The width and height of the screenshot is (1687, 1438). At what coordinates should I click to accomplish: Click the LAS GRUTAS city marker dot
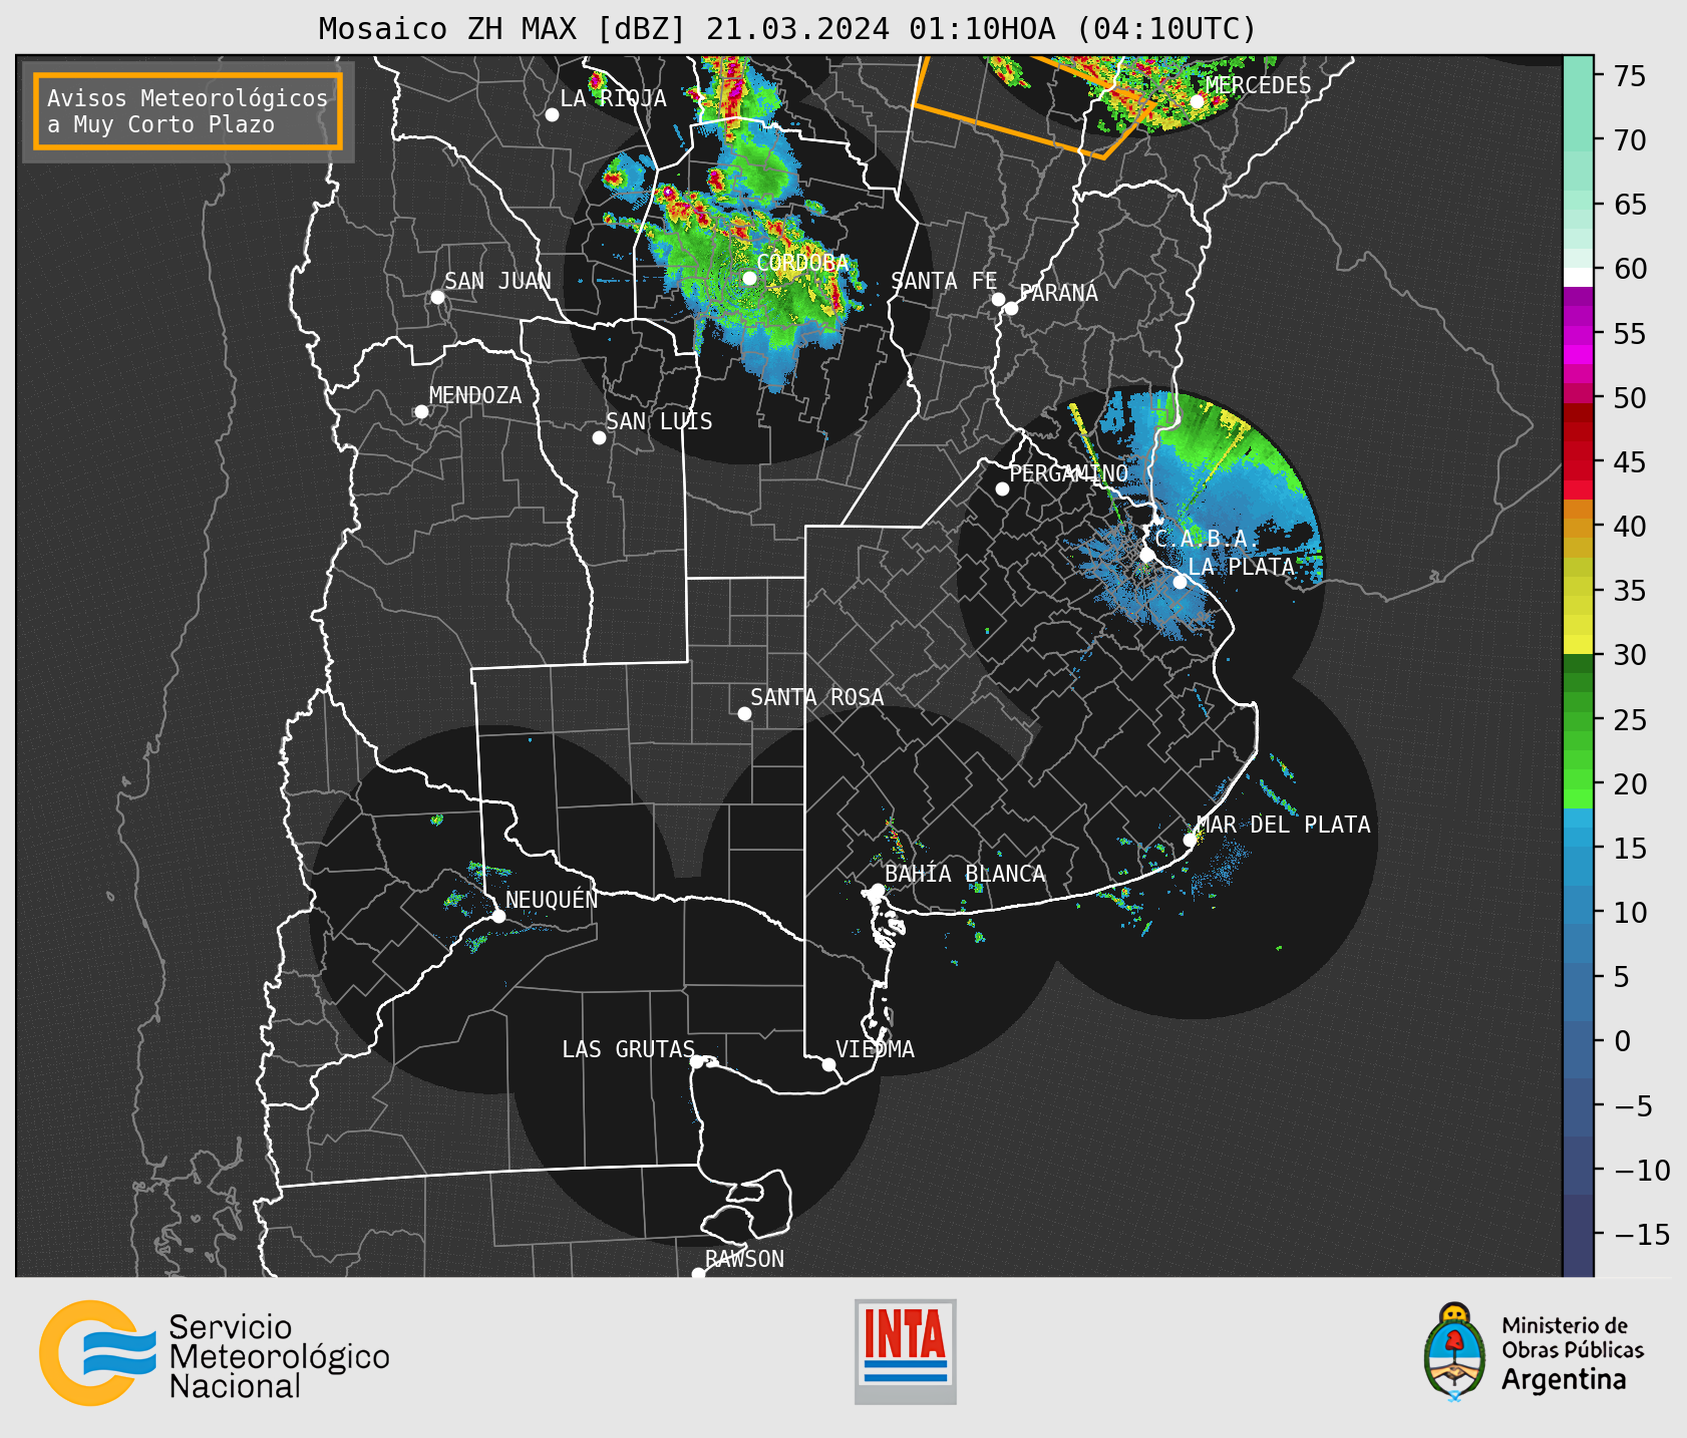[x=697, y=1062]
